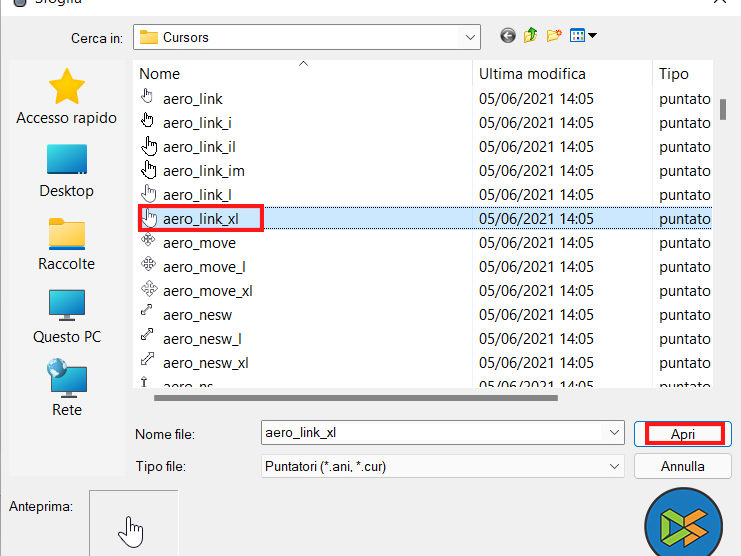
Task: Expand the Cerca in folder dropdown
Action: pyautogui.click(x=470, y=37)
